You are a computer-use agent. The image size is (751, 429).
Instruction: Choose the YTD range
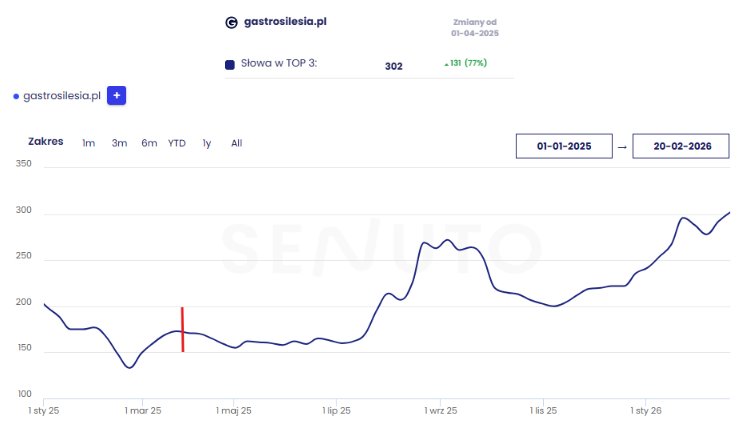click(177, 143)
